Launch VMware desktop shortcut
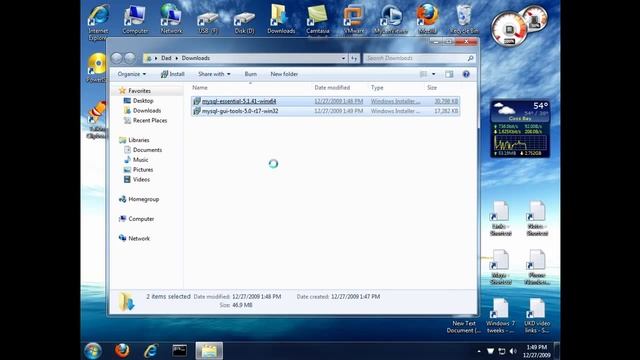 click(x=353, y=19)
